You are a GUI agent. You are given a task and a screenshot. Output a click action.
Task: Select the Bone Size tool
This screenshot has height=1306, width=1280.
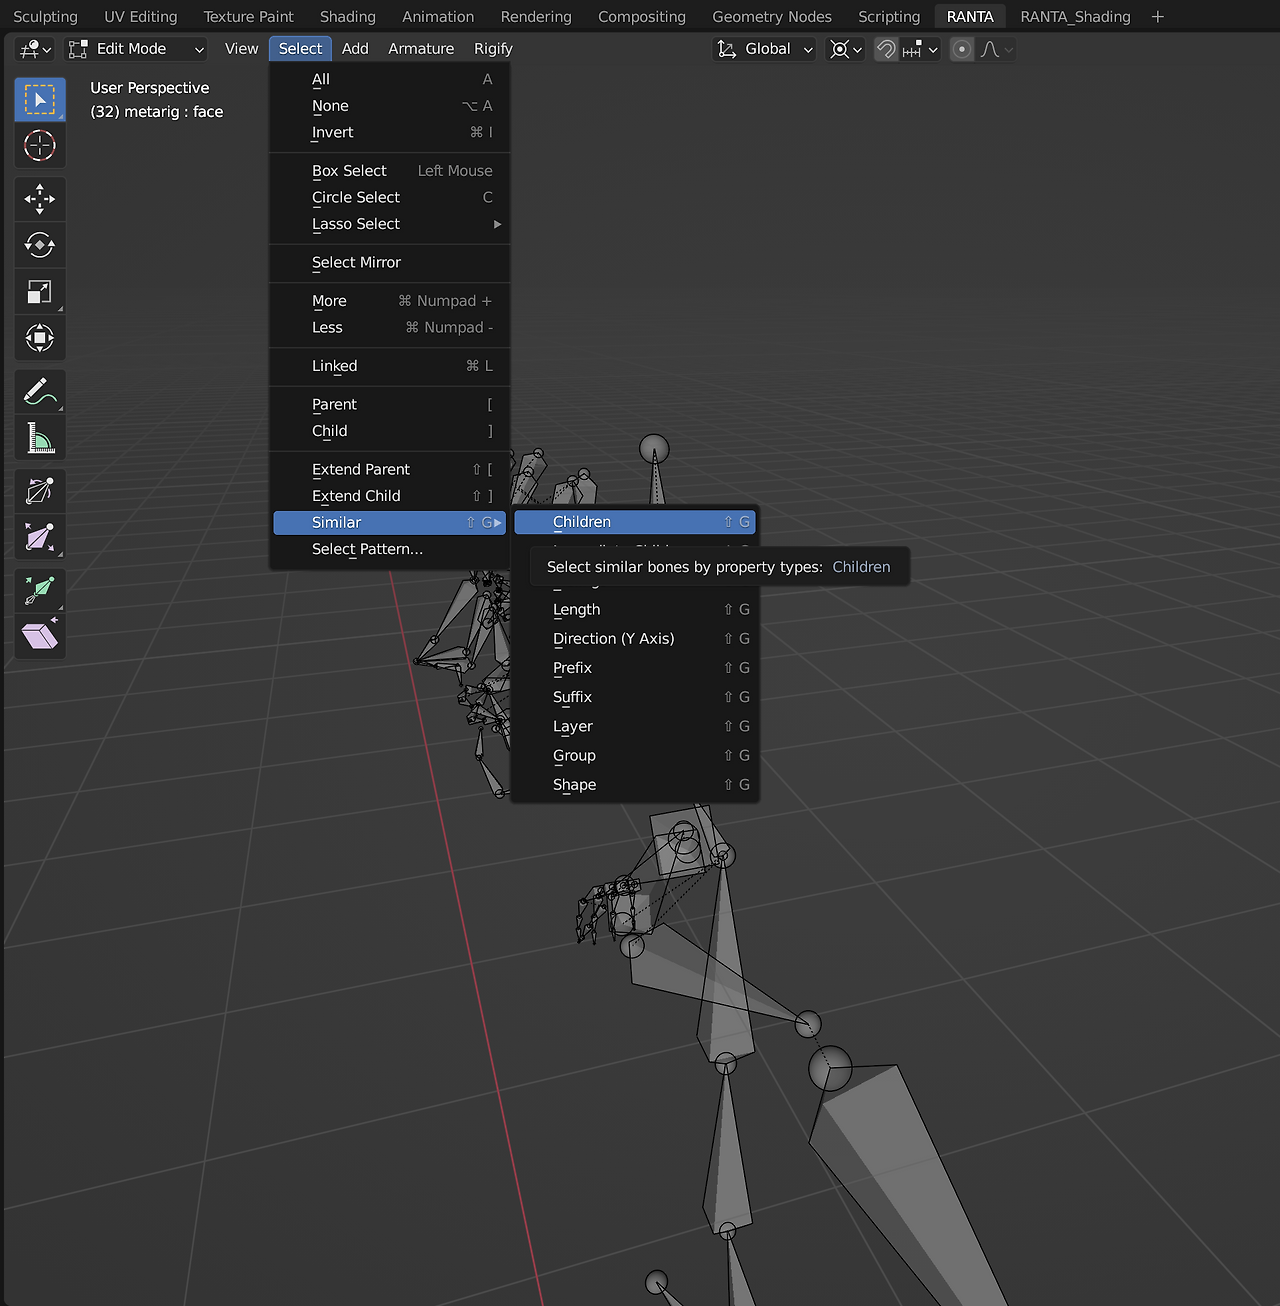[x=40, y=537]
